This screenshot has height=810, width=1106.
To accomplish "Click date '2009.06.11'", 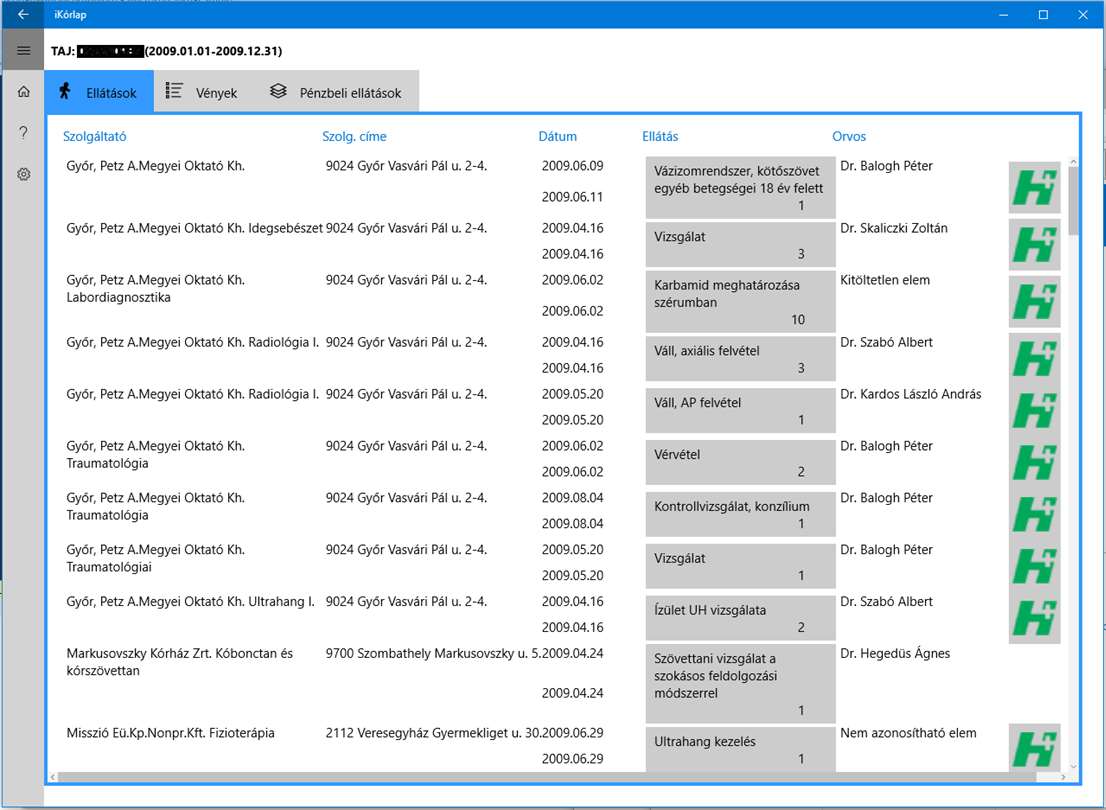I will point(572,197).
